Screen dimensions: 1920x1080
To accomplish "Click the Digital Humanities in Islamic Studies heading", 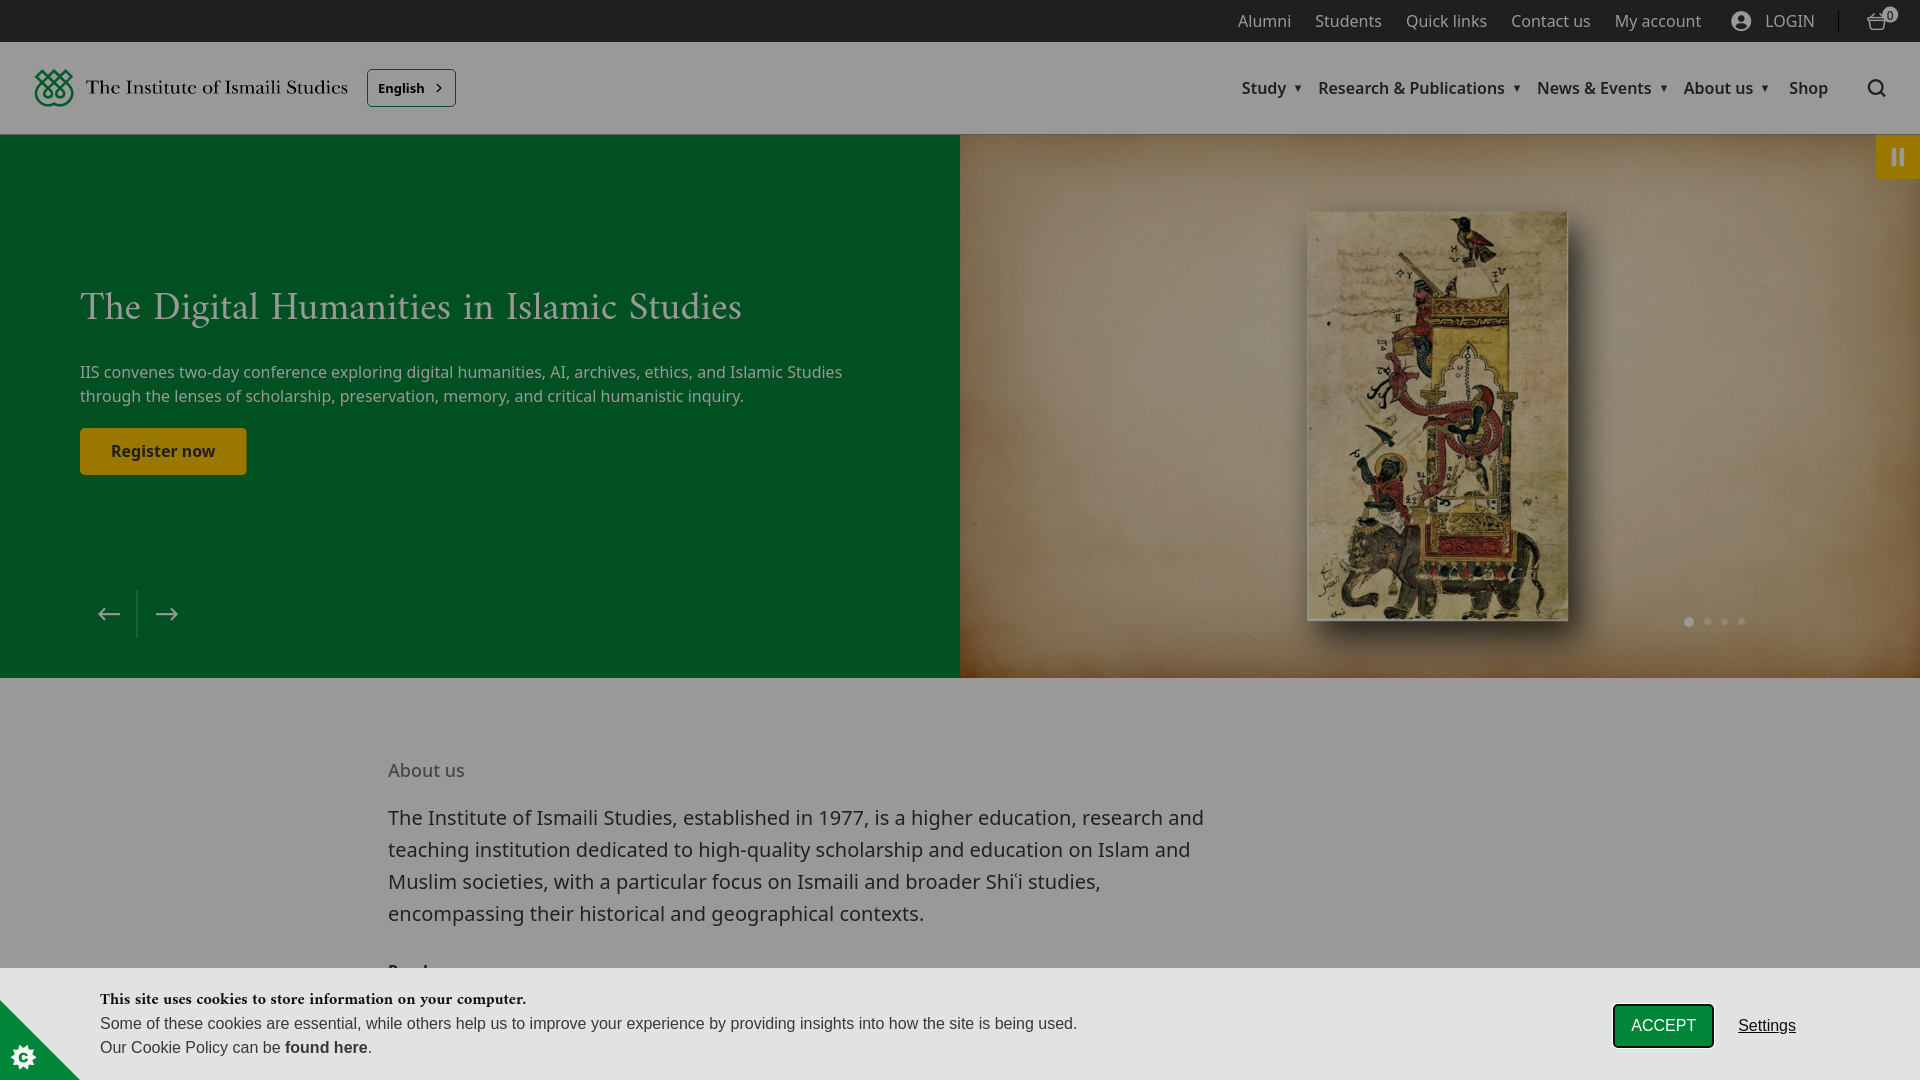I will (x=411, y=308).
